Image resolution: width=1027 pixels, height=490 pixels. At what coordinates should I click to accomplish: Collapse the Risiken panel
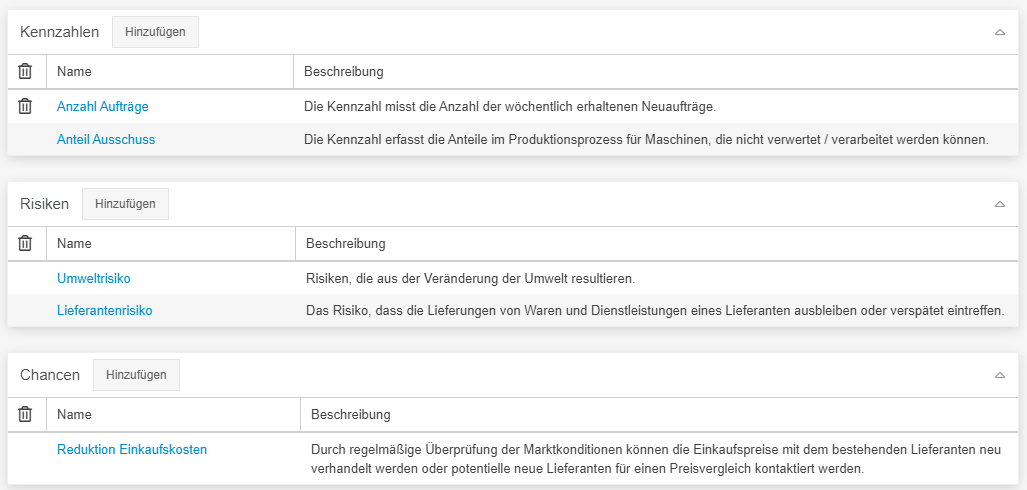(x=999, y=204)
